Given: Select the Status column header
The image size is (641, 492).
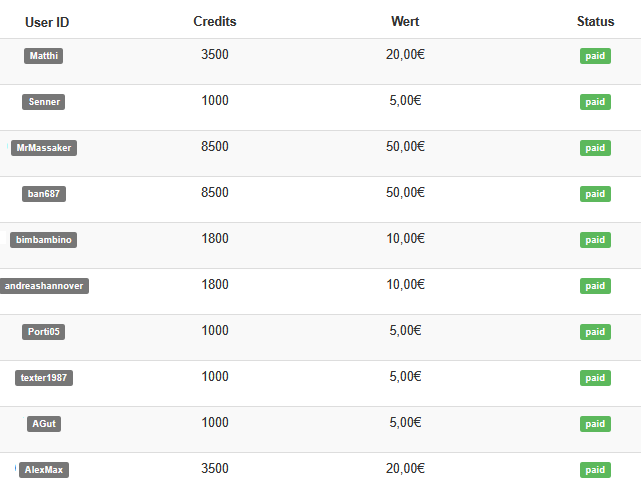Looking at the screenshot, I should click(595, 22).
